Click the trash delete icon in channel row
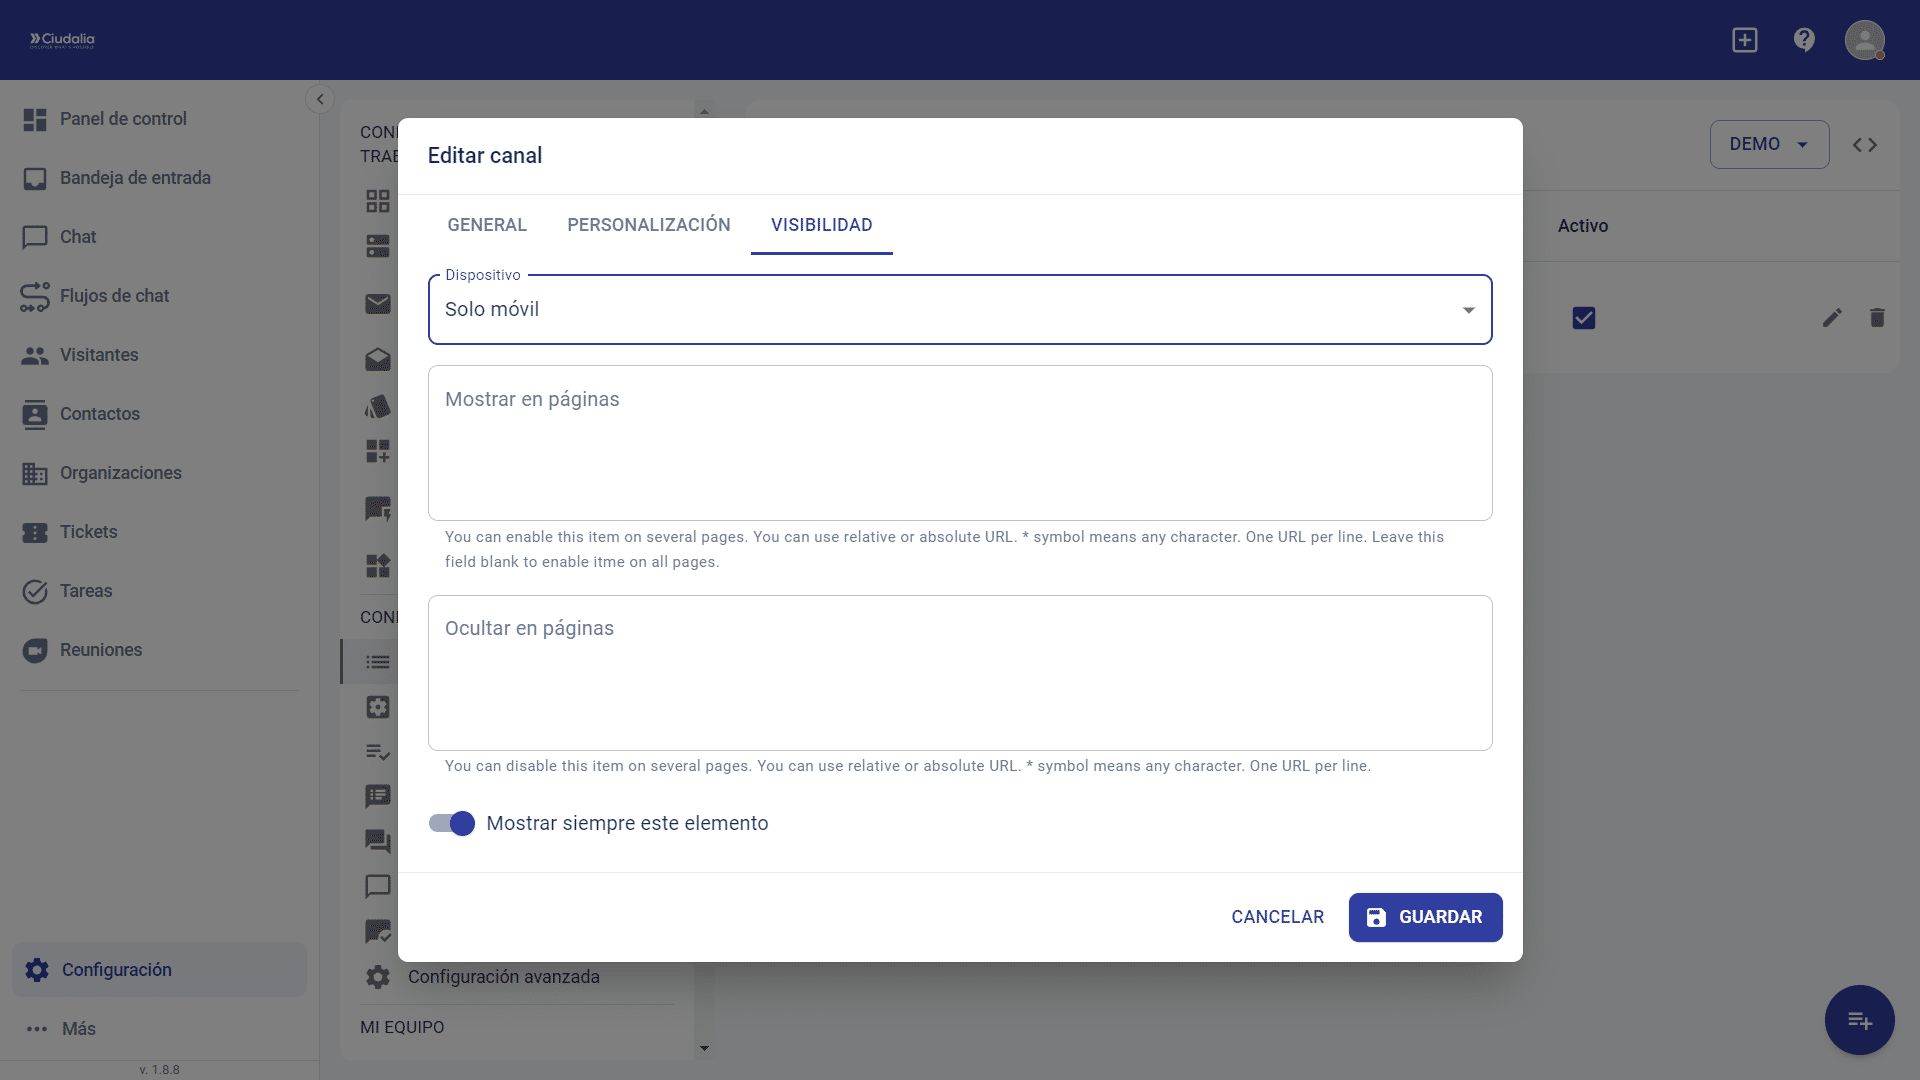 tap(1877, 318)
